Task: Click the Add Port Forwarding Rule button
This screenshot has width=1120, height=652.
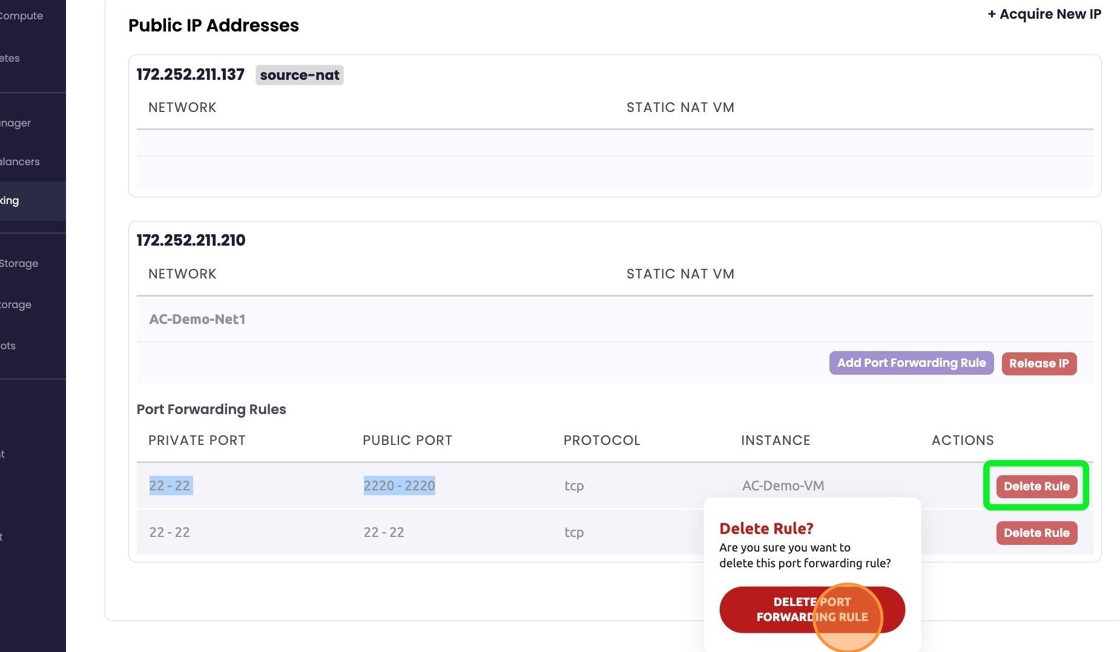Action: click(911, 363)
